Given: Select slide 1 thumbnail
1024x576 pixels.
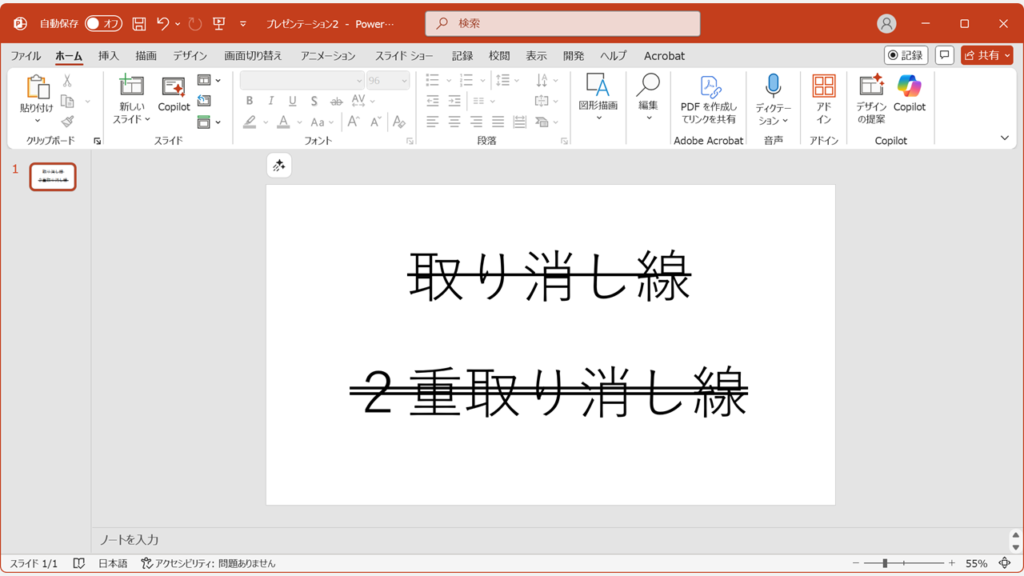Looking at the screenshot, I should 53,177.
